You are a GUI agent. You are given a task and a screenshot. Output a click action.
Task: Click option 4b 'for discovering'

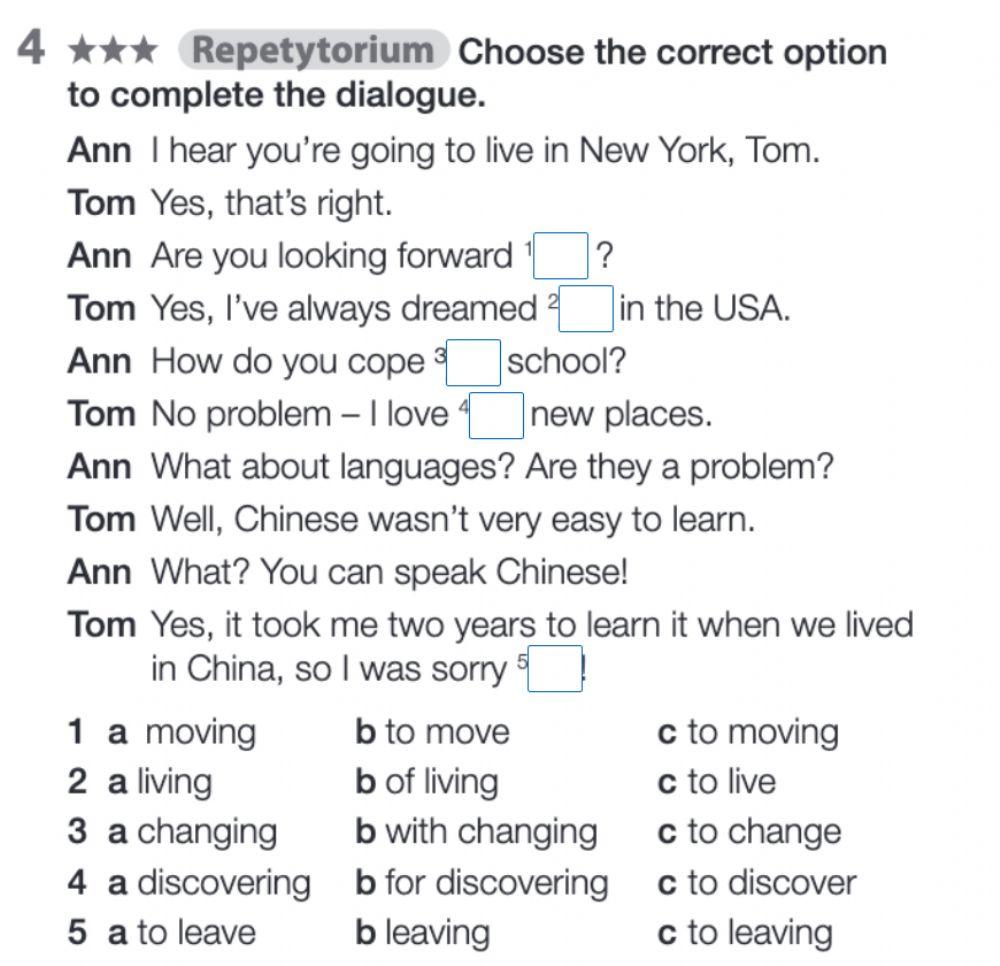(x=495, y=883)
